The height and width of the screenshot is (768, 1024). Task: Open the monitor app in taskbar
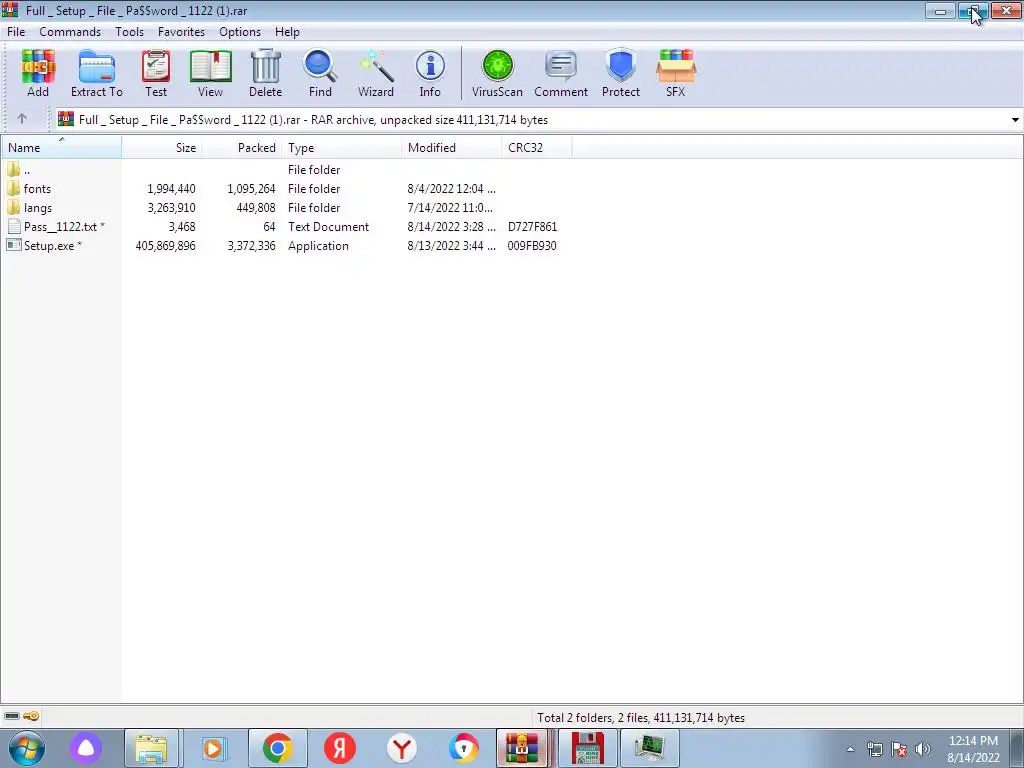(x=649, y=748)
